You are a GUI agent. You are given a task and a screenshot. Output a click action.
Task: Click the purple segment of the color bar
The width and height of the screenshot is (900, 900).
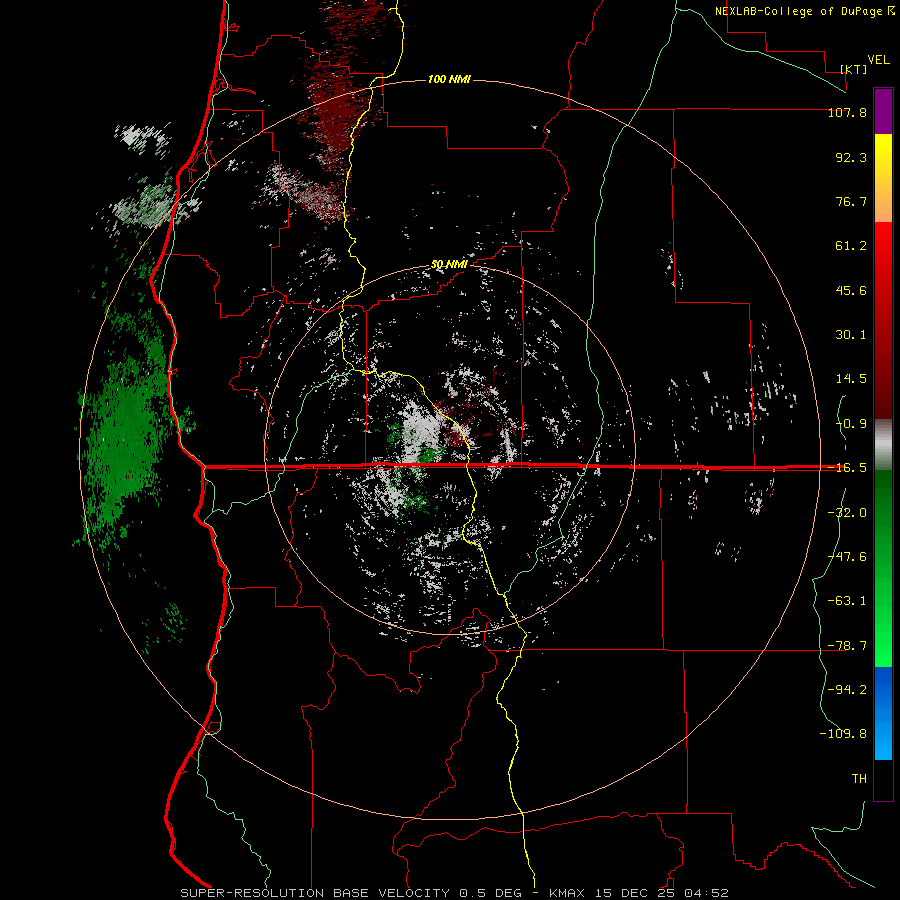pos(883,111)
